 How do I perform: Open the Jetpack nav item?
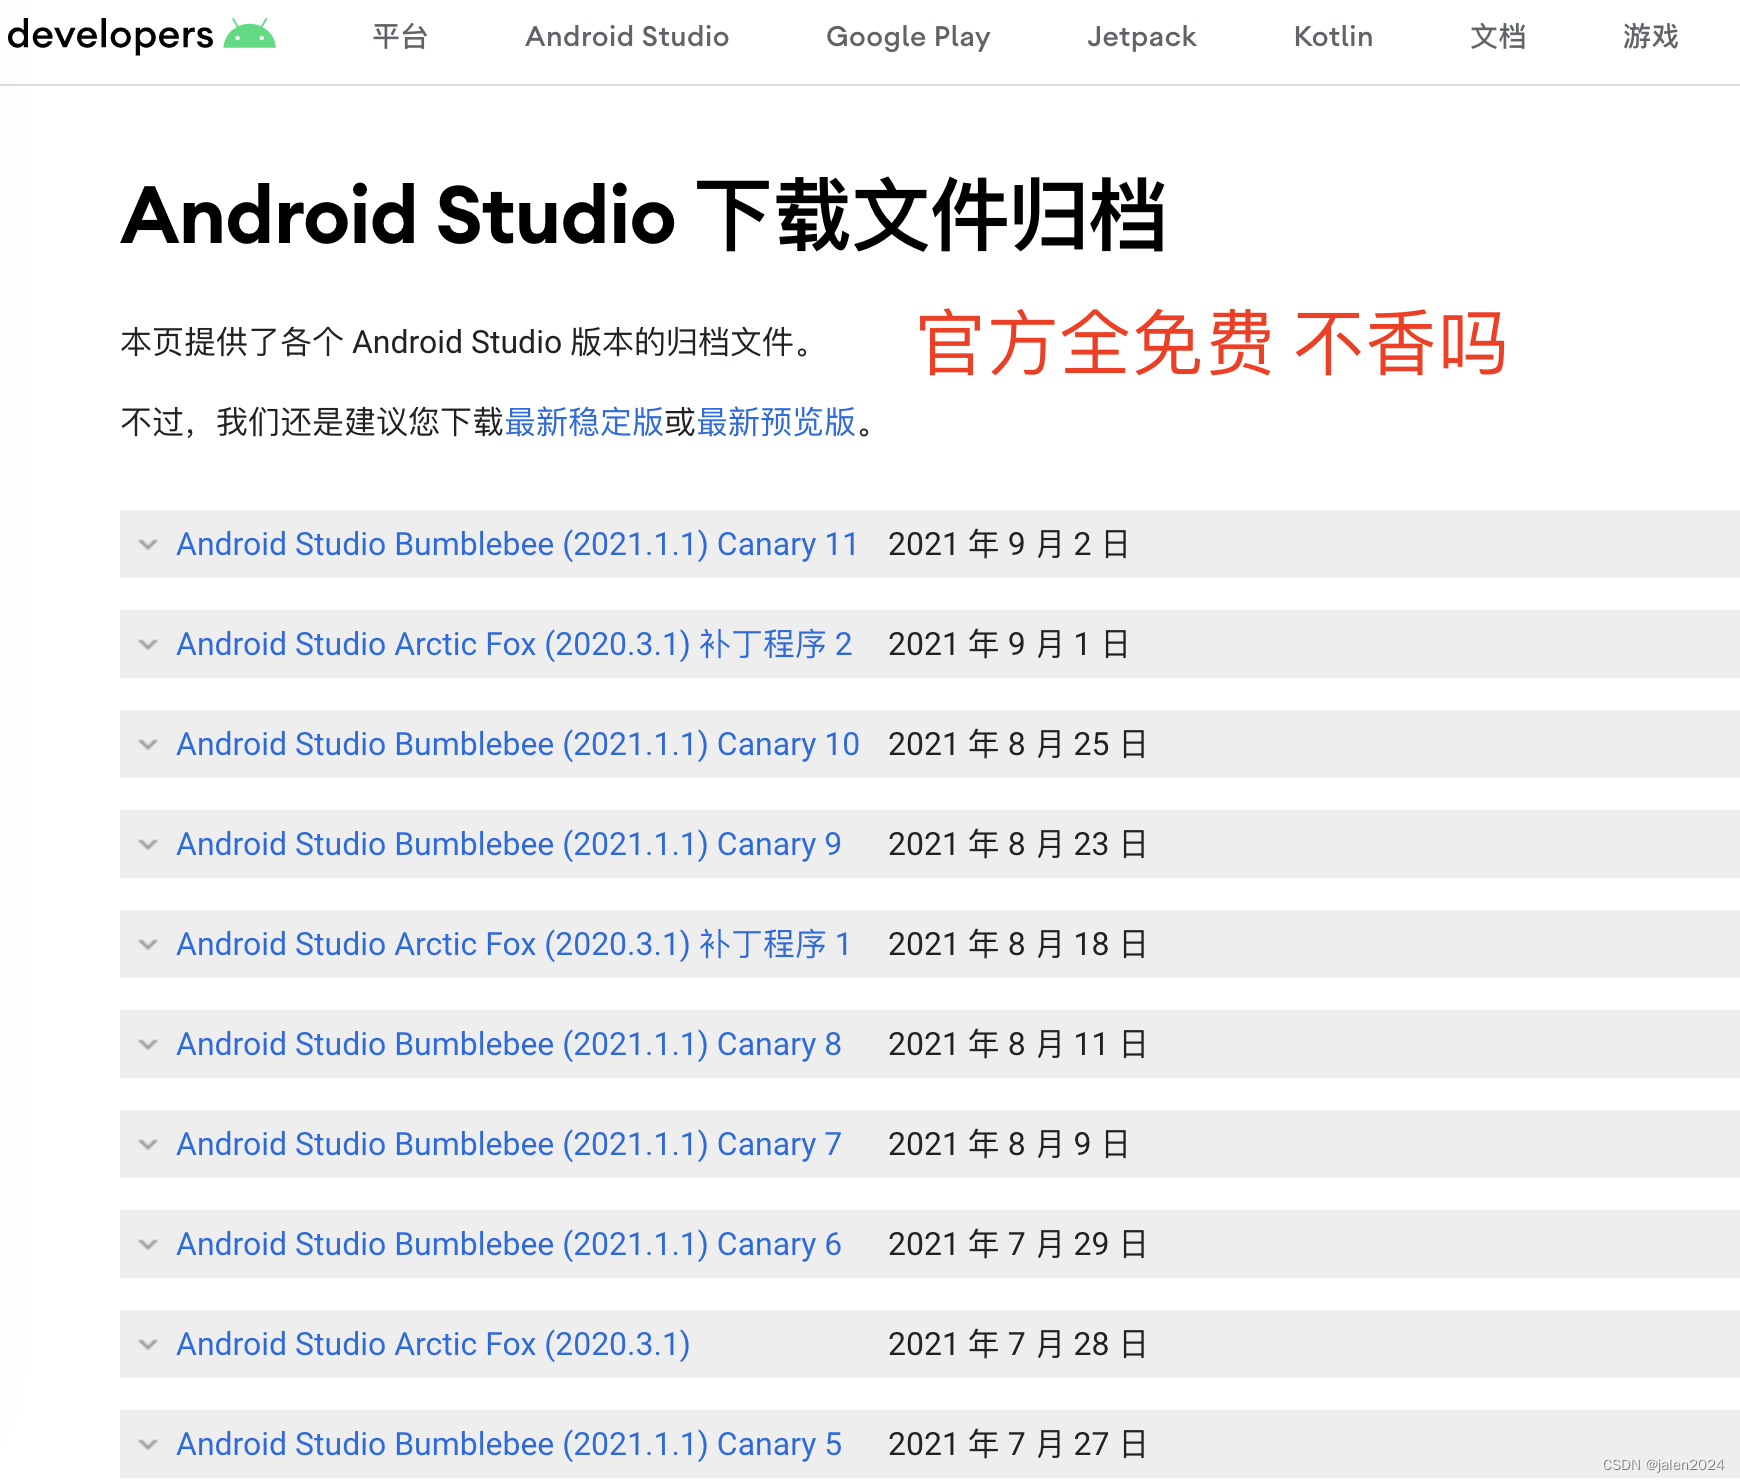tap(1141, 37)
